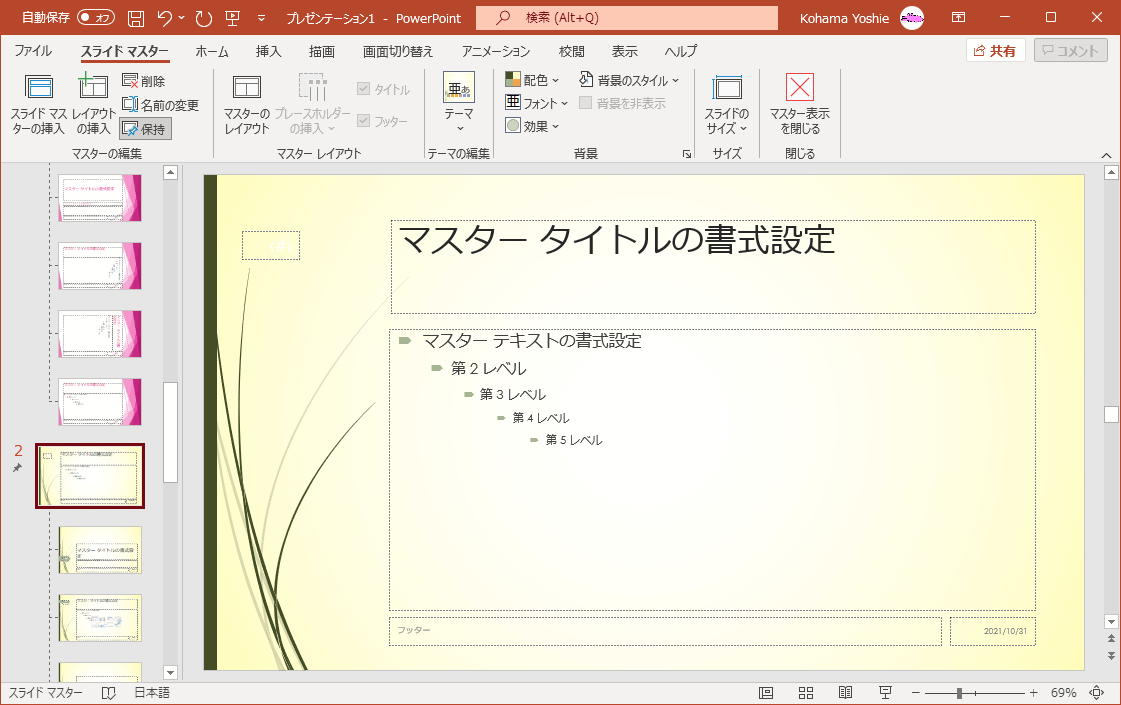Viewport: 1121px width, 705px height.
Task: Click 日本語 language in status bar
Action: 152,693
